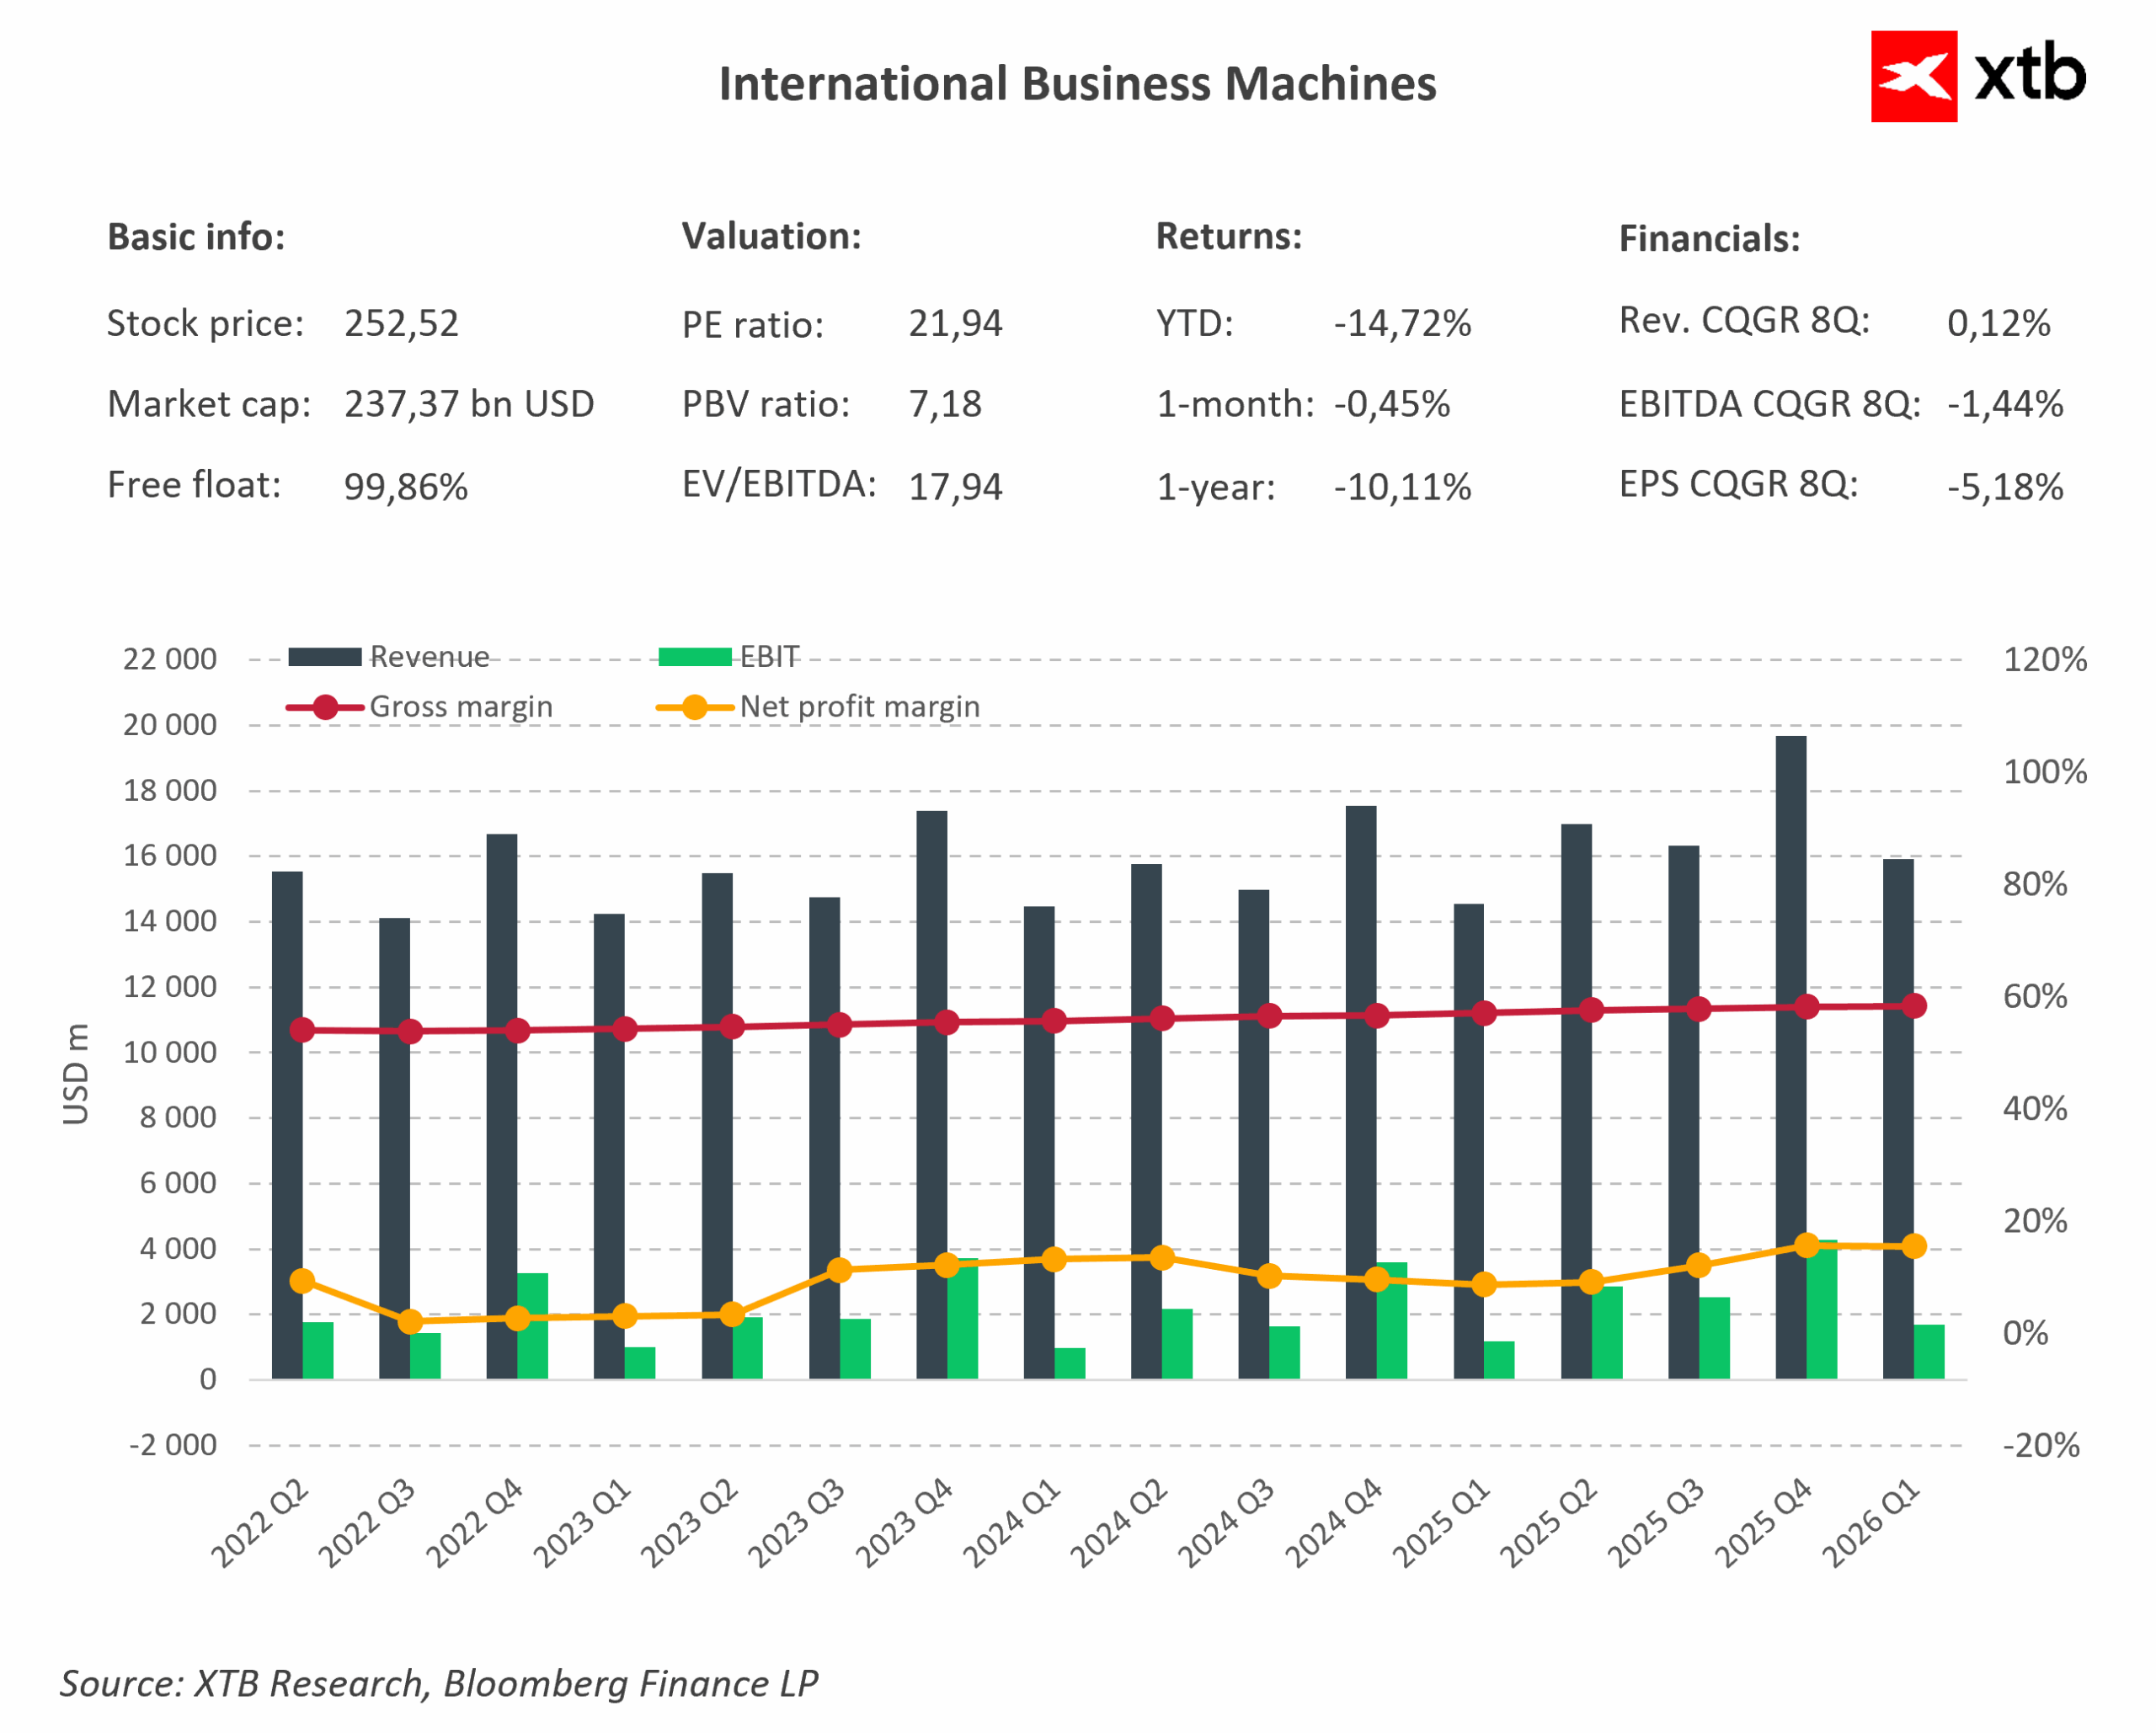This screenshot has height=1733, width=2156.
Task: Click the Net profit margin legend marker
Action: [695, 707]
